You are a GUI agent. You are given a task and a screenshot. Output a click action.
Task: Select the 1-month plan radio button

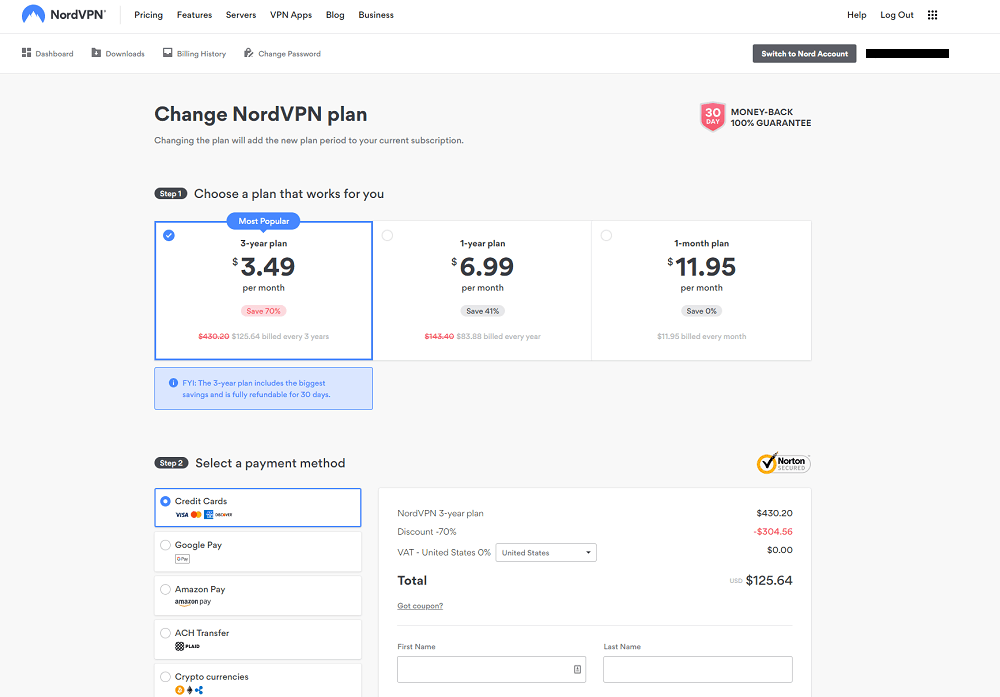point(606,235)
